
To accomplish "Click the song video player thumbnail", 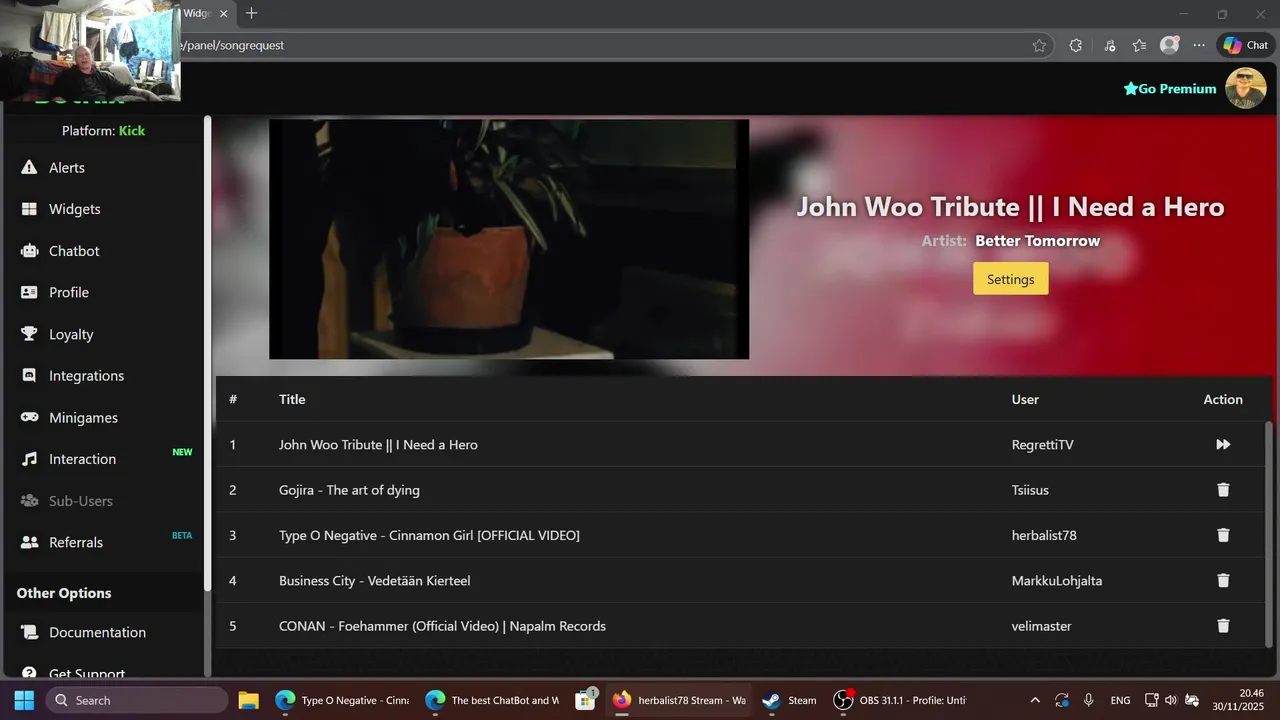I will tap(509, 239).
